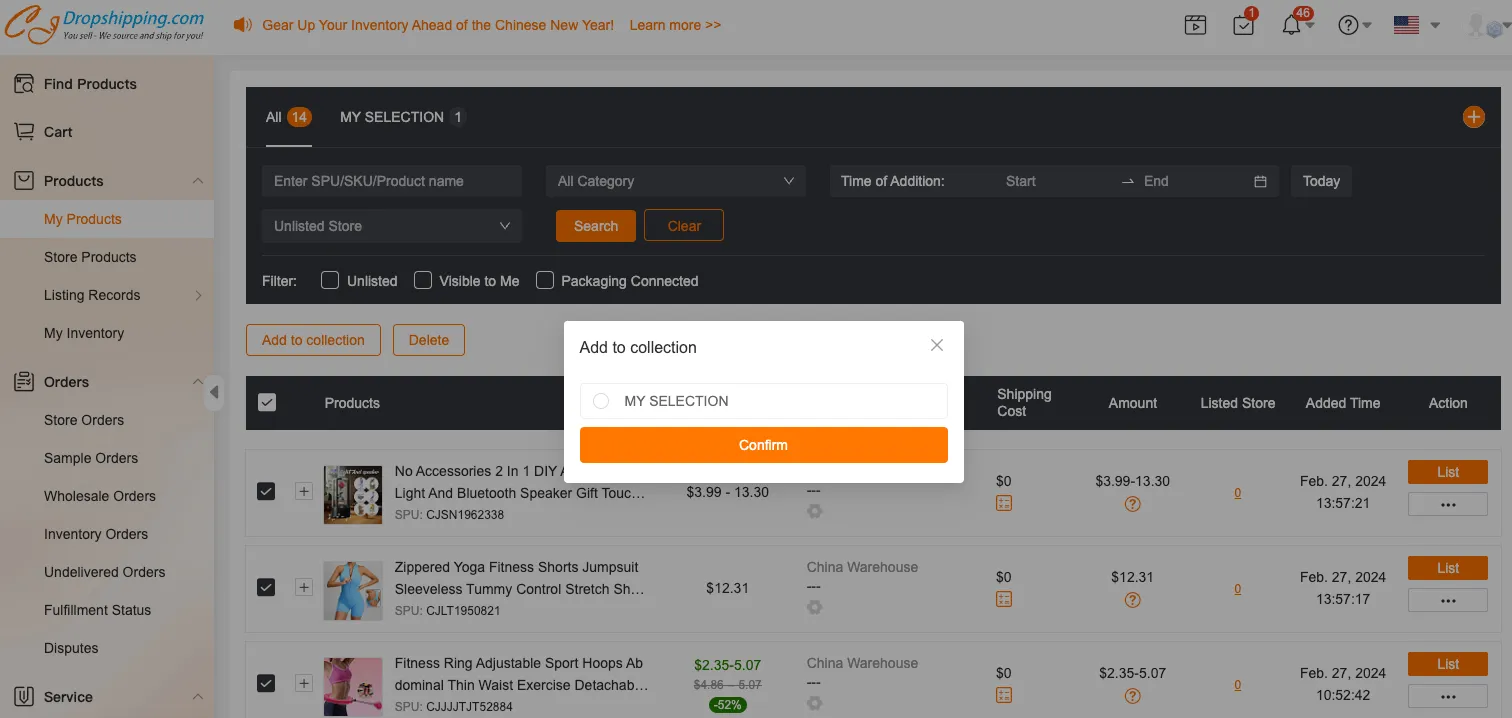This screenshot has height=718, width=1512.
Task: Select the MY SELECTION radio option
Action: pyautogui.click(x=601, y=401)
